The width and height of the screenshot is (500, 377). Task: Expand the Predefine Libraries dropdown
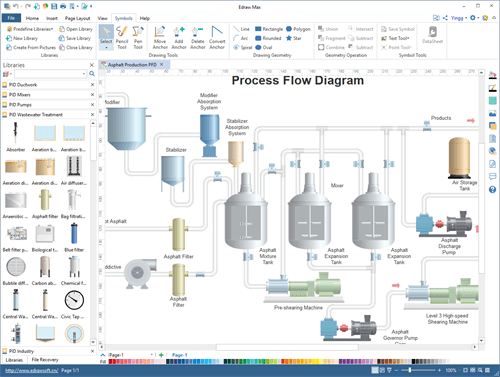pos(30,29)
